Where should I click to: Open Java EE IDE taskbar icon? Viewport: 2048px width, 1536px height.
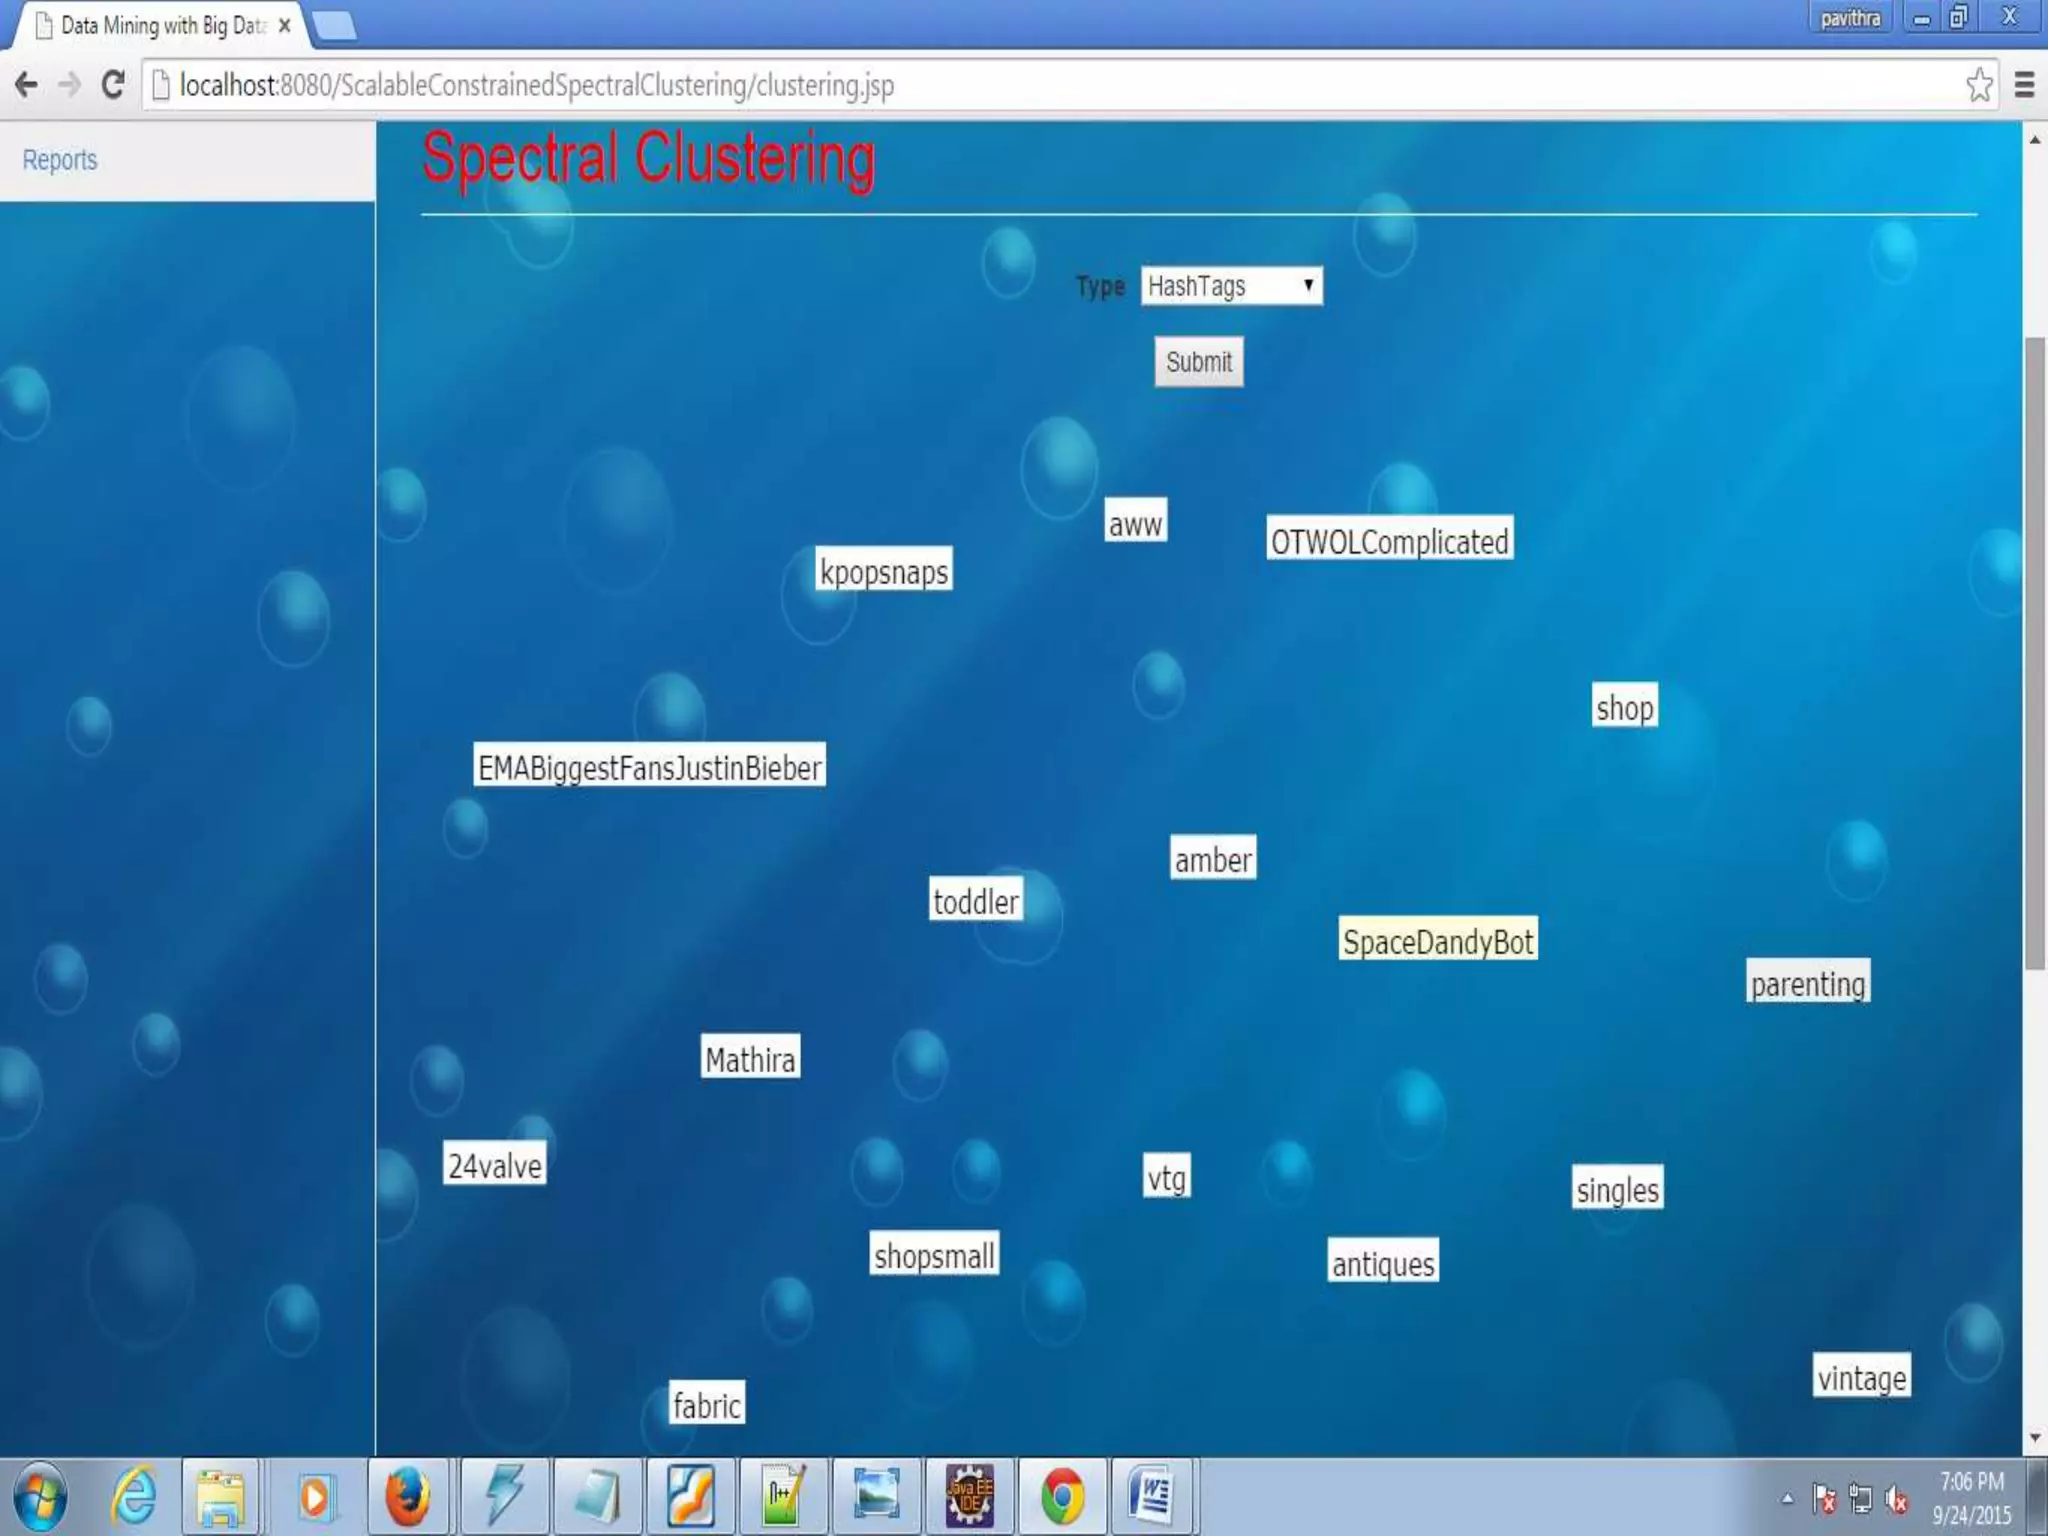click(x=969, y=1497)
